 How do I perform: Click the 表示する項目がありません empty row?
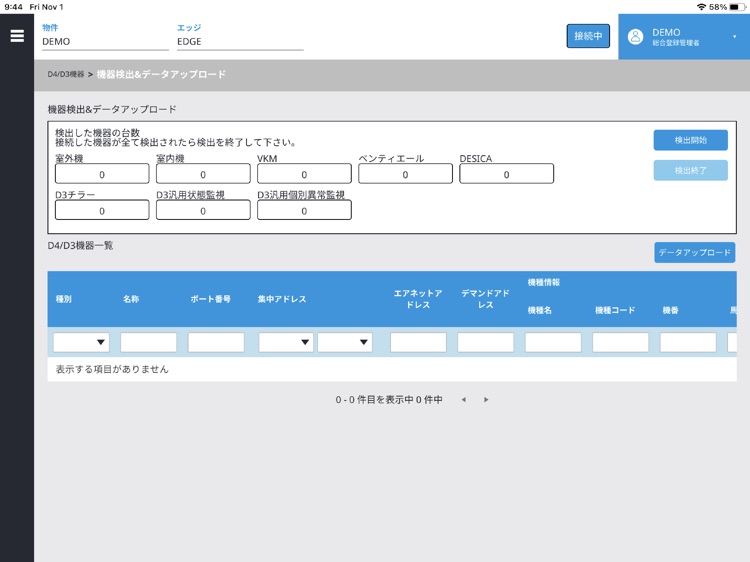392,369
